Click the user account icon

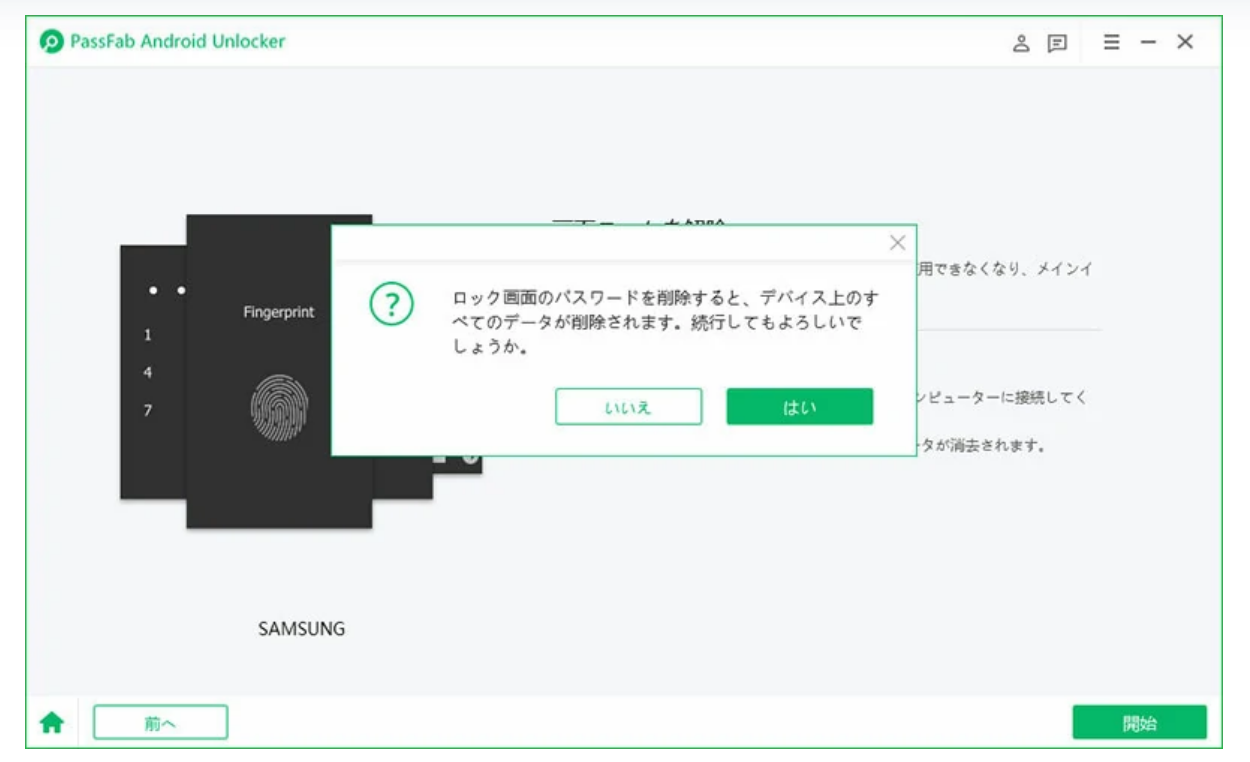pyautogui.click(x=1021, y=43)
